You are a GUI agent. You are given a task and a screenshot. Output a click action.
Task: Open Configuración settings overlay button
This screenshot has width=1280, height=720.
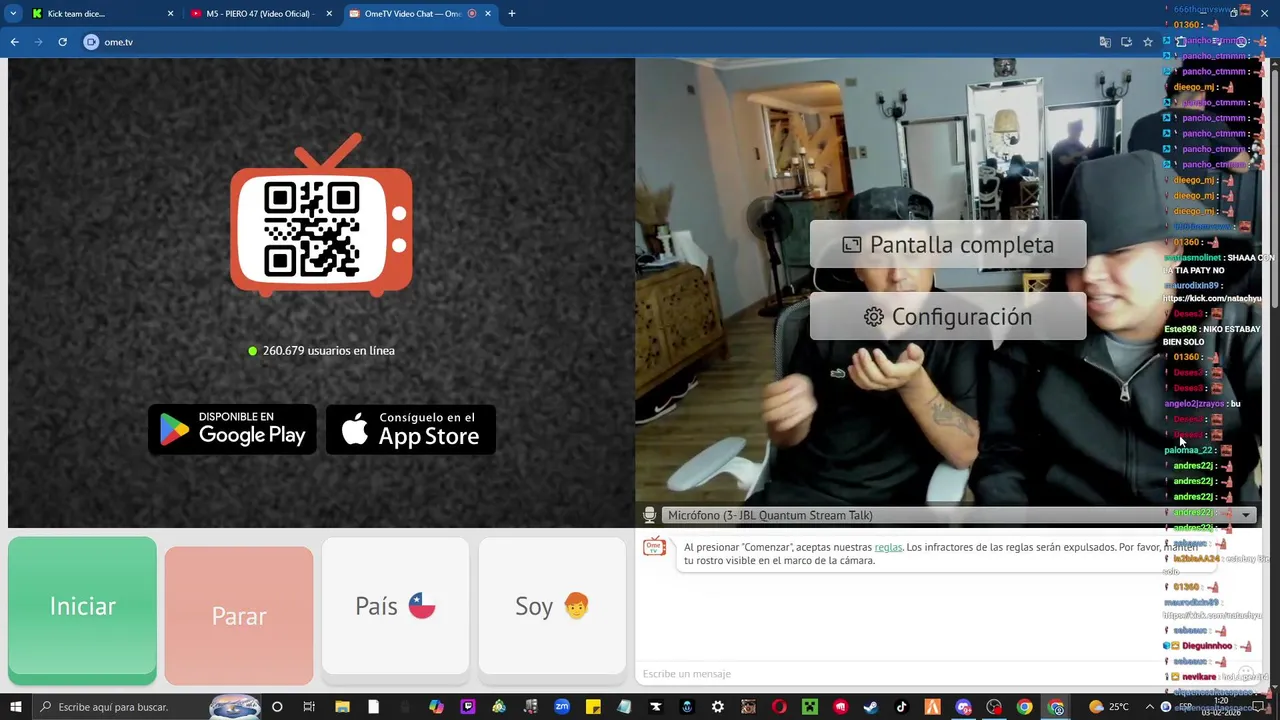[948, 317]
